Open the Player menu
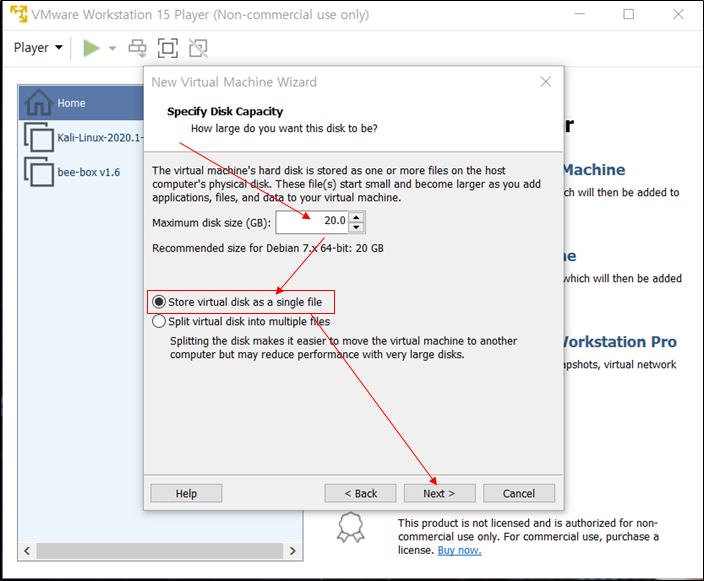Viewport: 704px width, 581px height. pyautogui.click(x=38, y=48)
